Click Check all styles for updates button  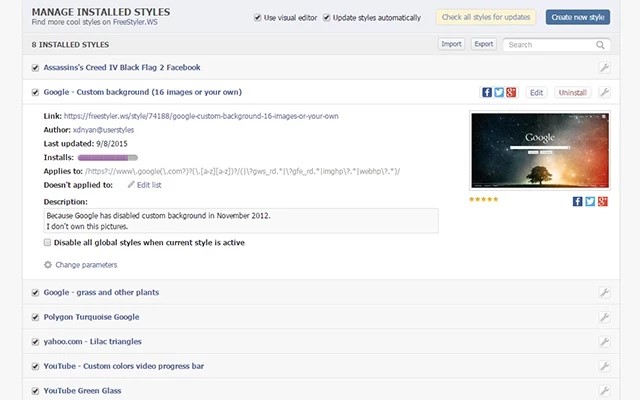[486, 17]
